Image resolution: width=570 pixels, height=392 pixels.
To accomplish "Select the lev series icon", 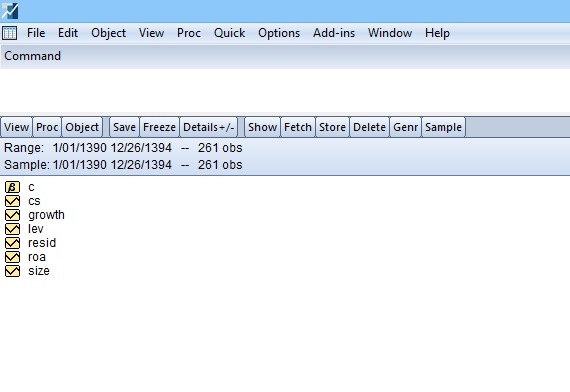I will click(12, 229).
